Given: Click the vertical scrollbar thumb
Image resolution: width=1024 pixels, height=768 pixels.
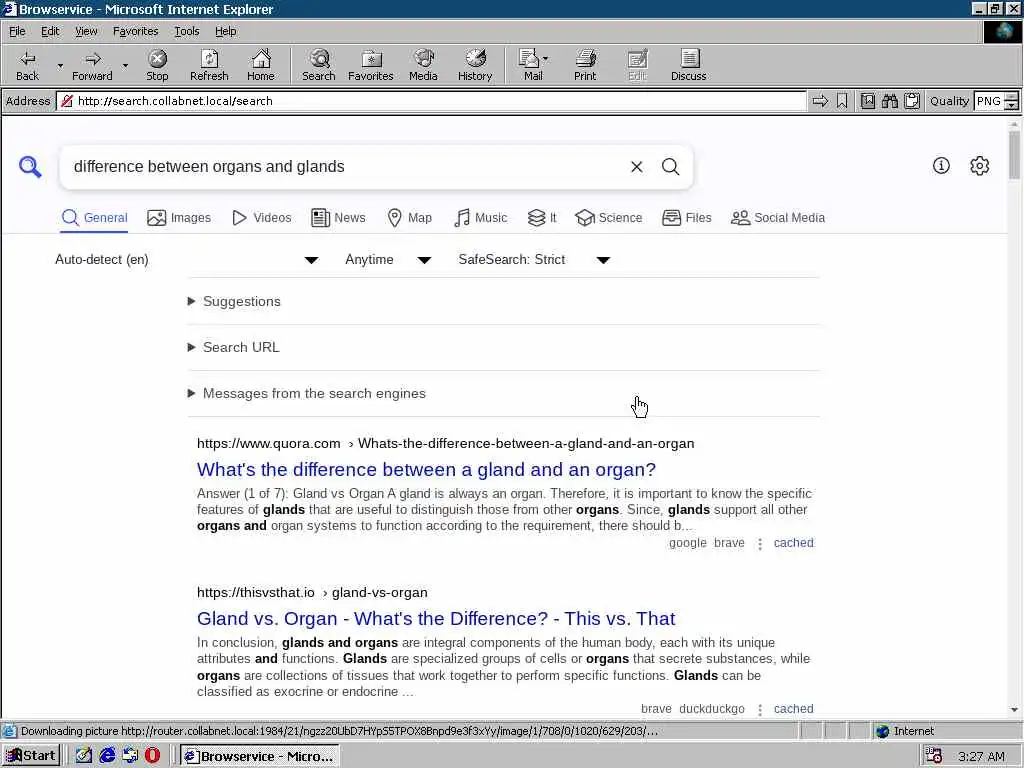Looking at the screenshot, I should click(1014, 154).
